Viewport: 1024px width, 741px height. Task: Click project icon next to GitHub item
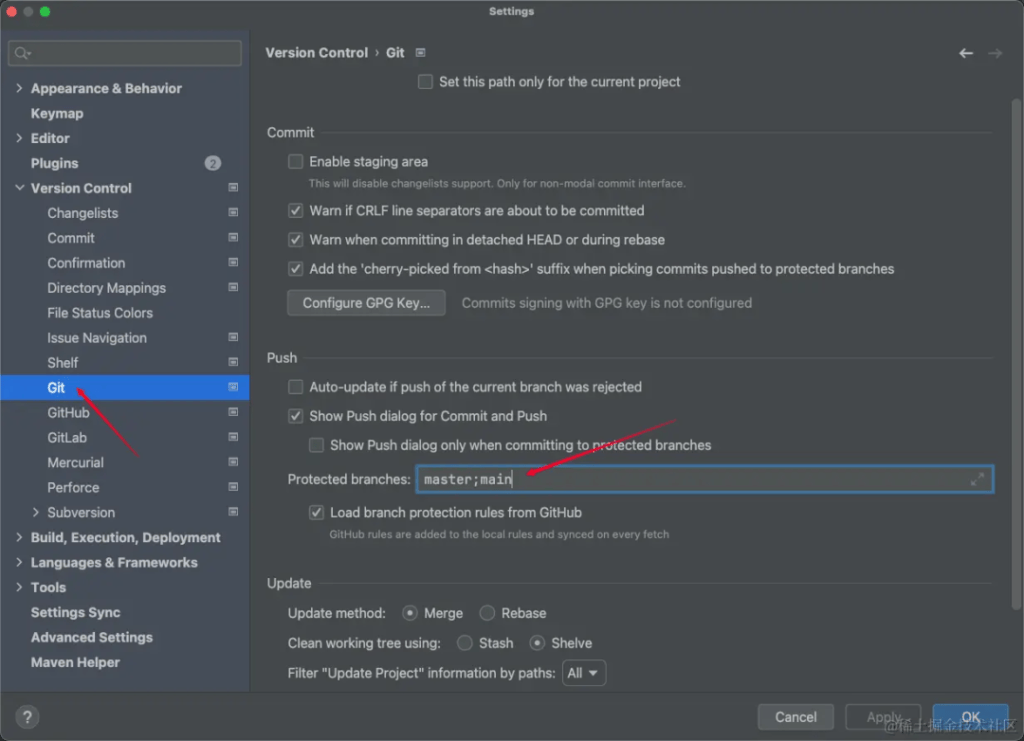[x=233, y=413]
